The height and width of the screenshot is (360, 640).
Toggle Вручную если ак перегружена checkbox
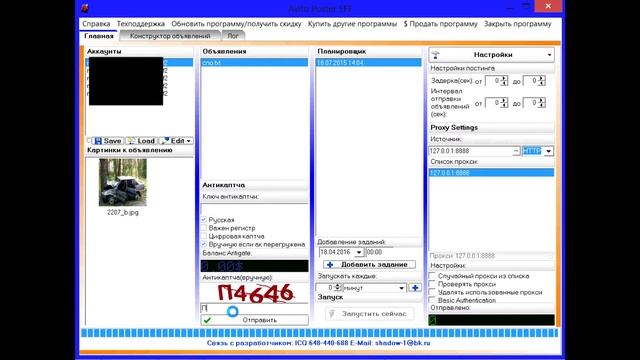click(x=204, y=244)
